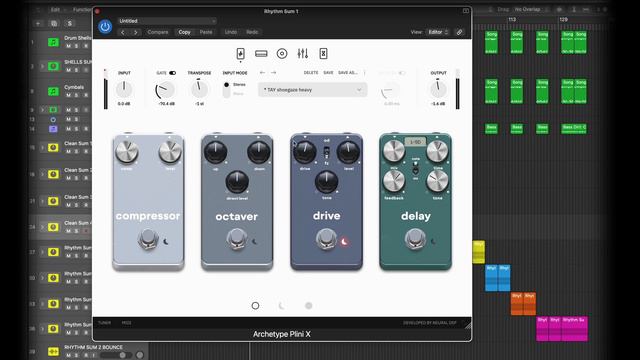Image resolution: width=640 pixels, height=360 pixels.
Task: Open the preset more-options dots menu
Action: click(x=364, y=73)
